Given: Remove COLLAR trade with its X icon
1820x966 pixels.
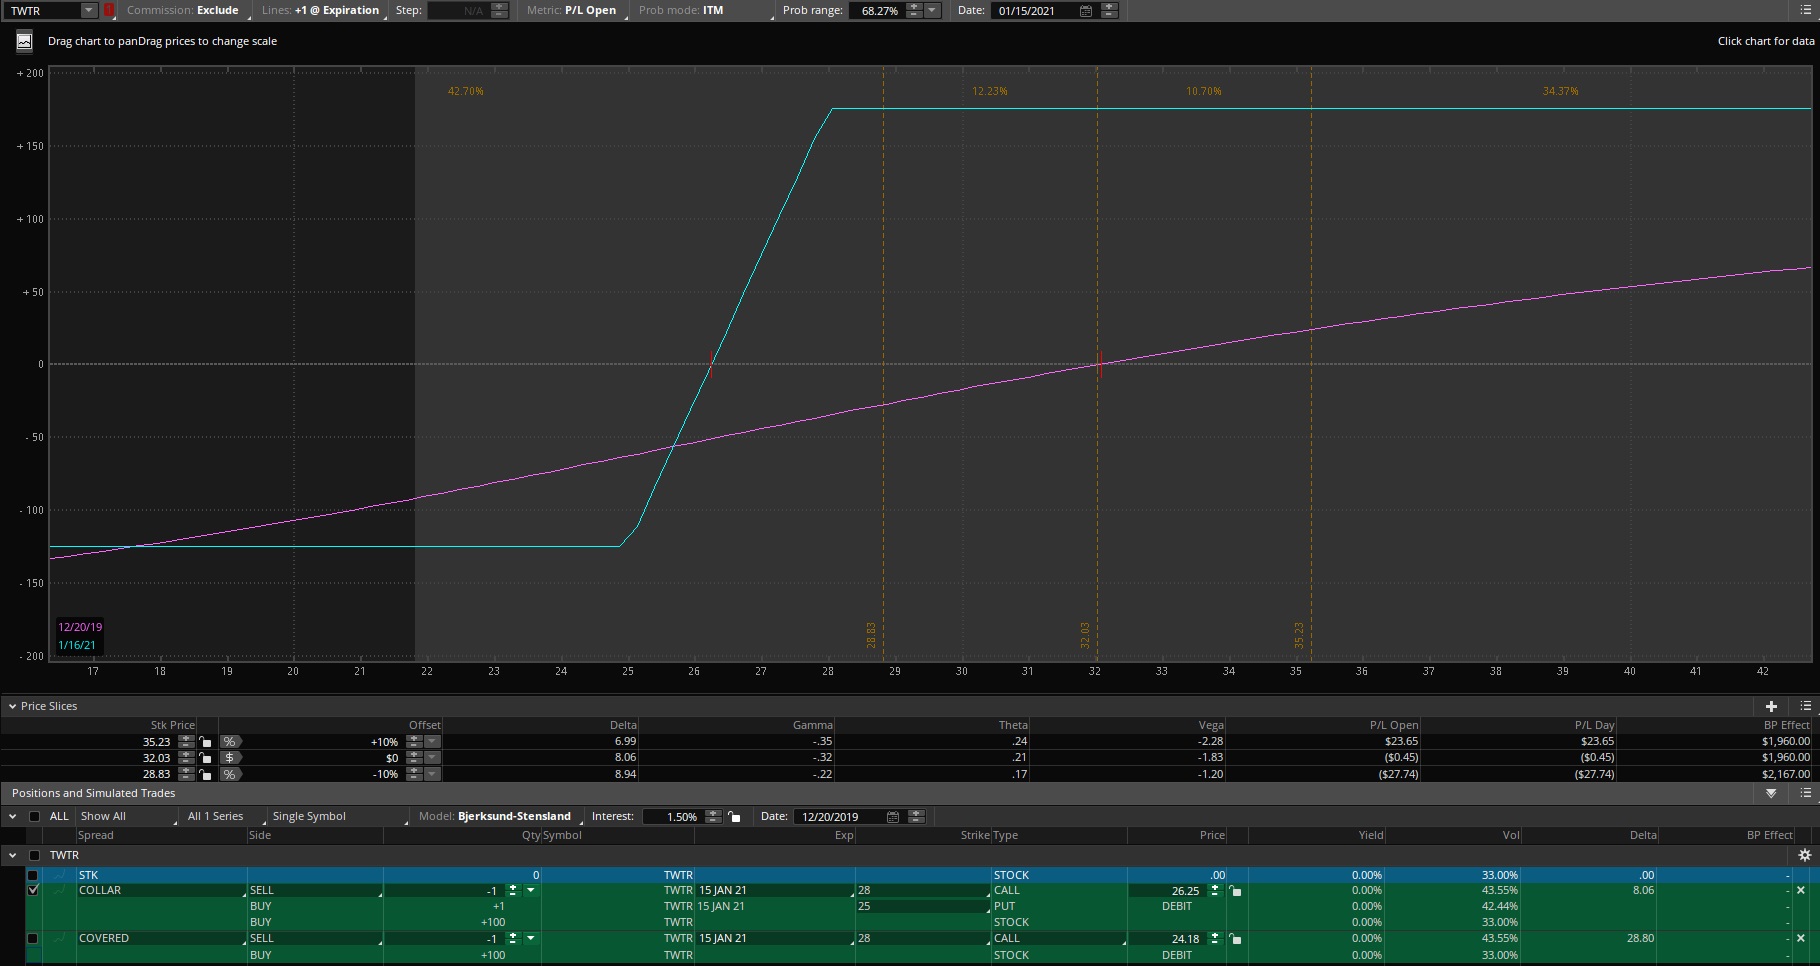Looking at the screenshot, I should click(1801, 890).
